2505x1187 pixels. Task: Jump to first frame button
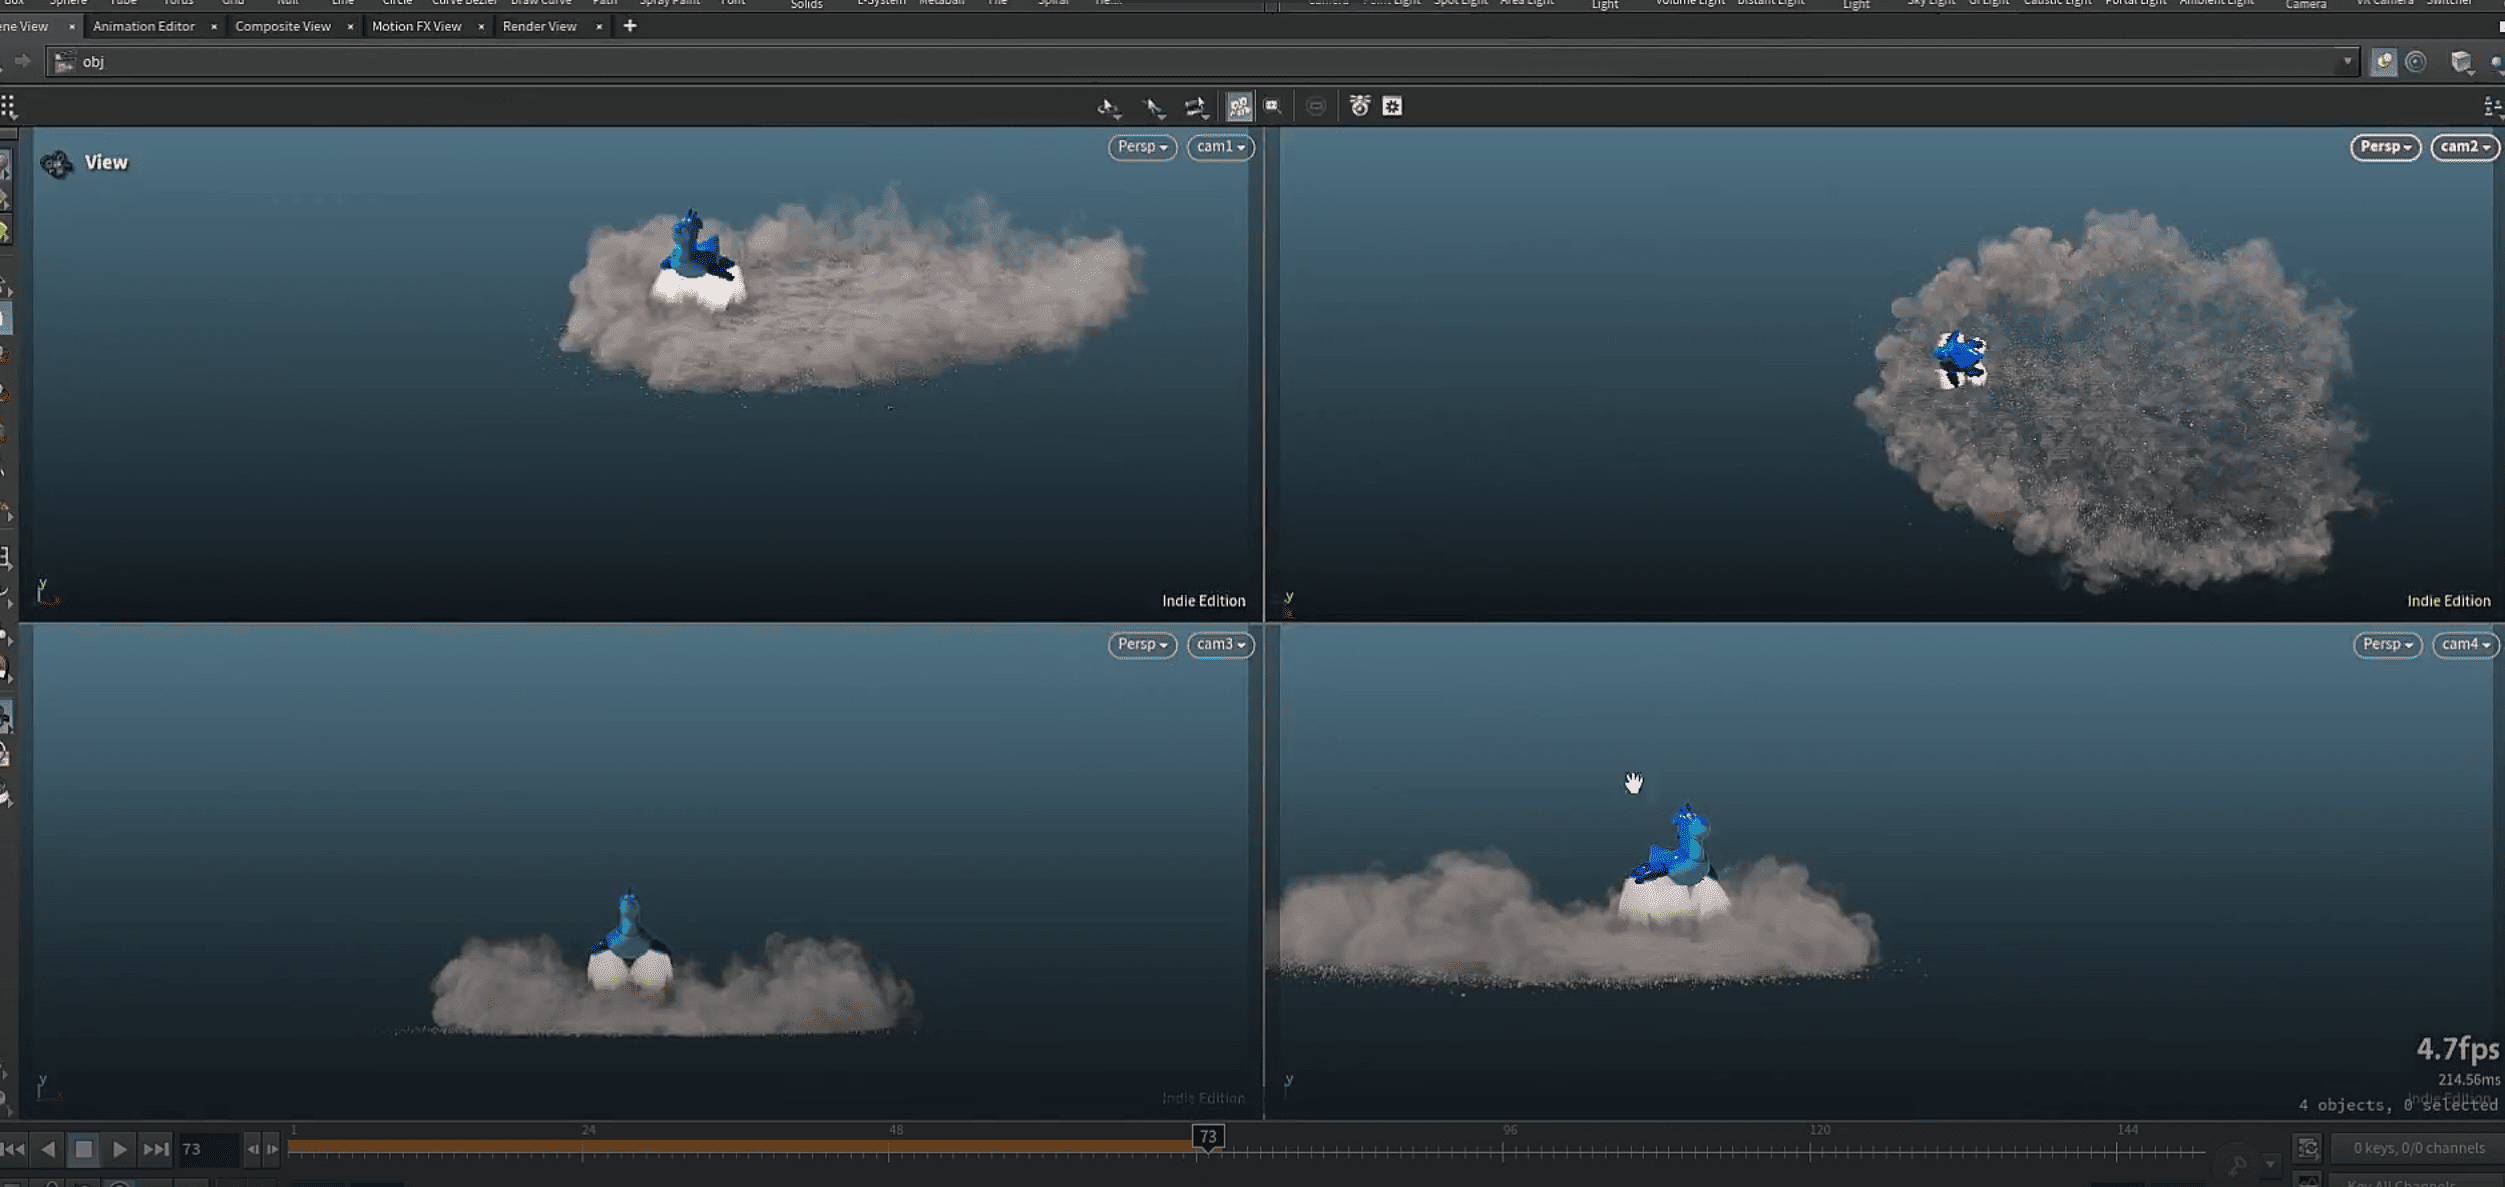tap(12, 1149)
